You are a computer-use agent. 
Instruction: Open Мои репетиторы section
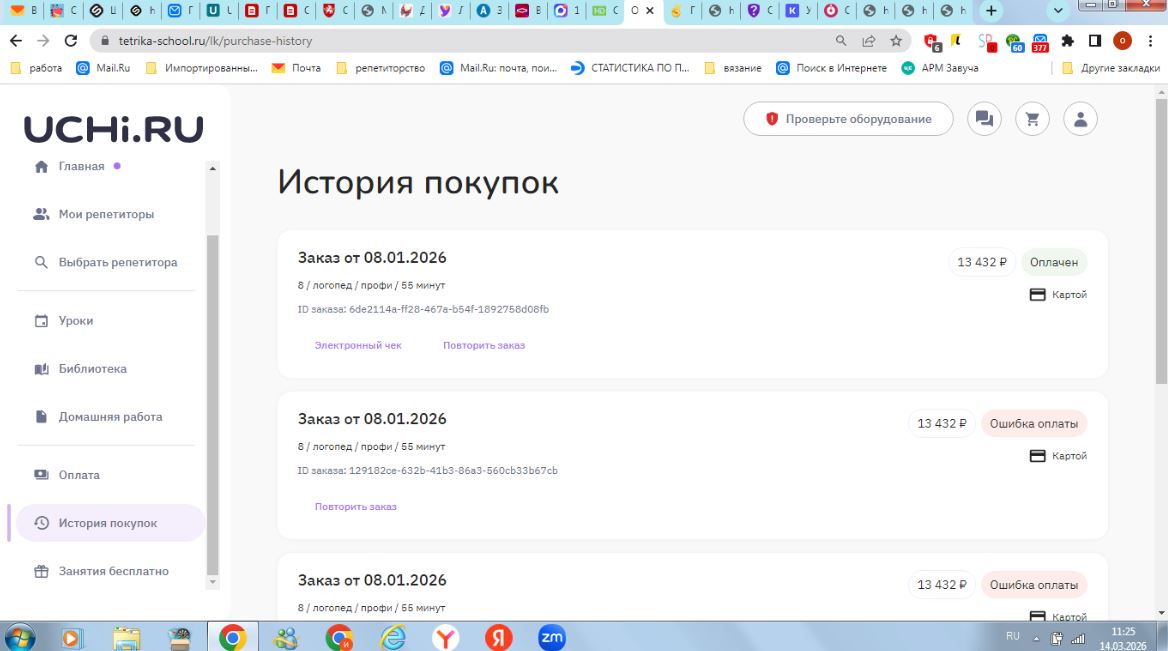point(106,214)
